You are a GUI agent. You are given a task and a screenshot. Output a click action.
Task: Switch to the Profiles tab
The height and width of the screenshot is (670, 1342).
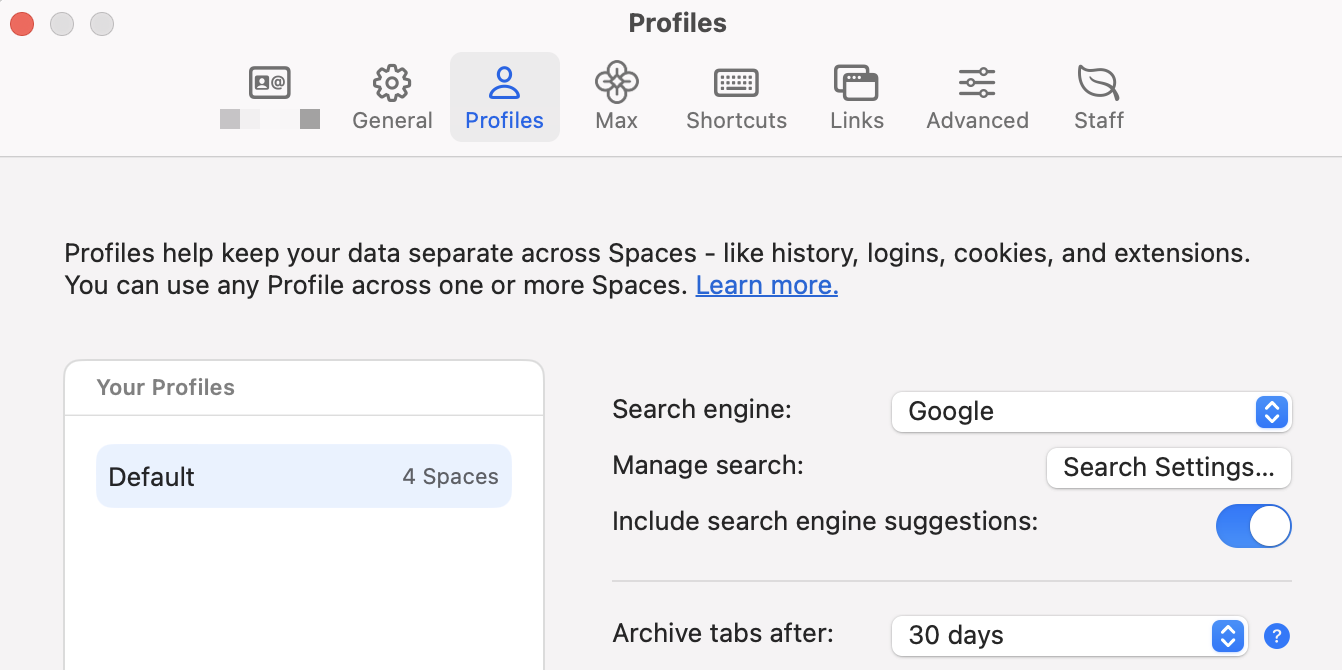click(504, 96)
